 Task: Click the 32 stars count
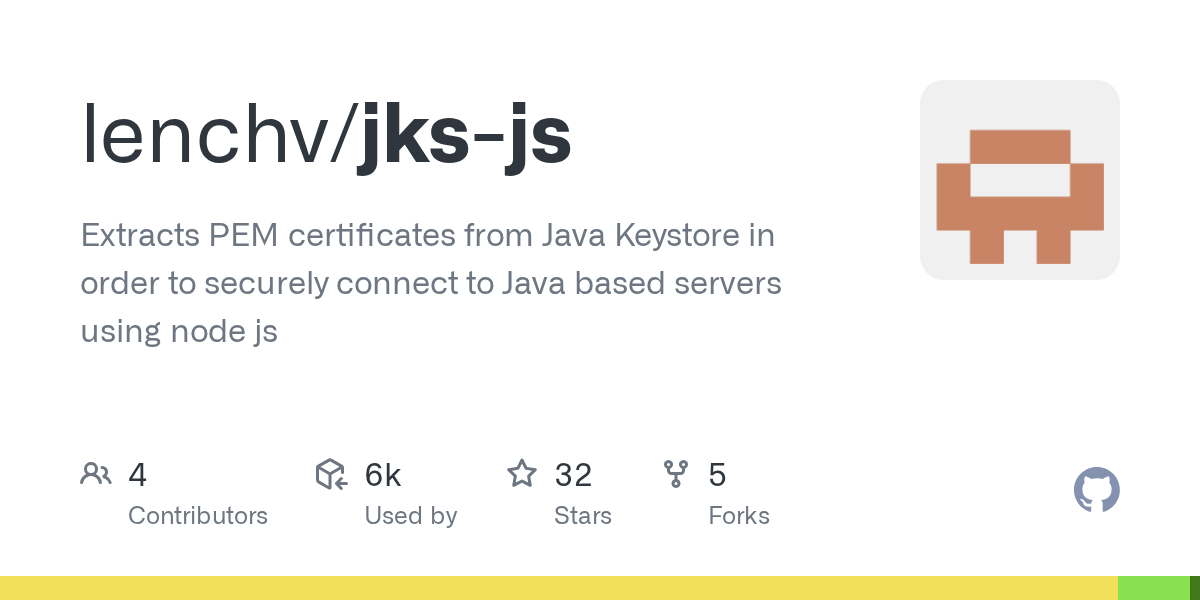tap(573, 474)
